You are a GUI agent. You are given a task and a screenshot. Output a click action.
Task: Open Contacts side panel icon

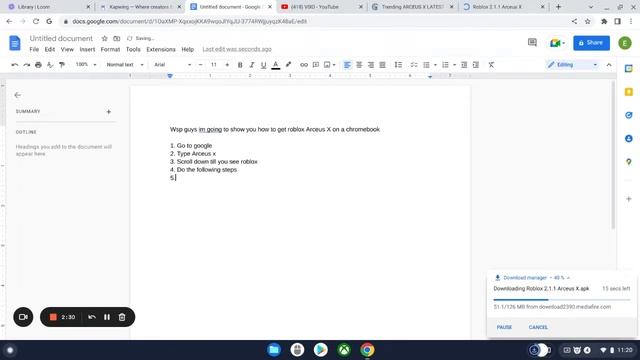click(x=629, y=139)
